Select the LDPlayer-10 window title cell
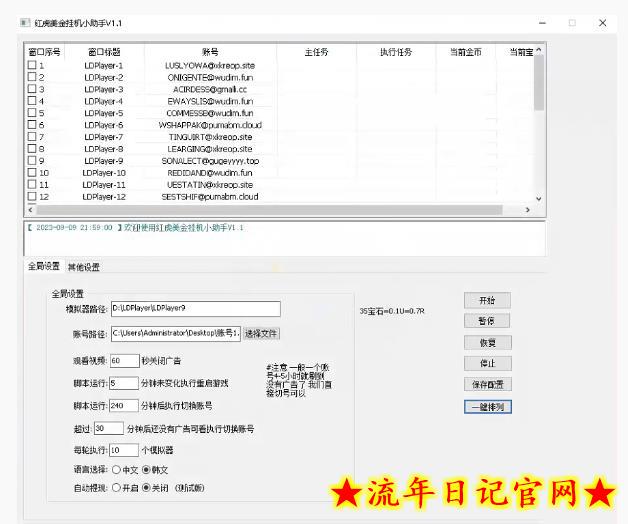628x524 pixels. tap(104, 173)
